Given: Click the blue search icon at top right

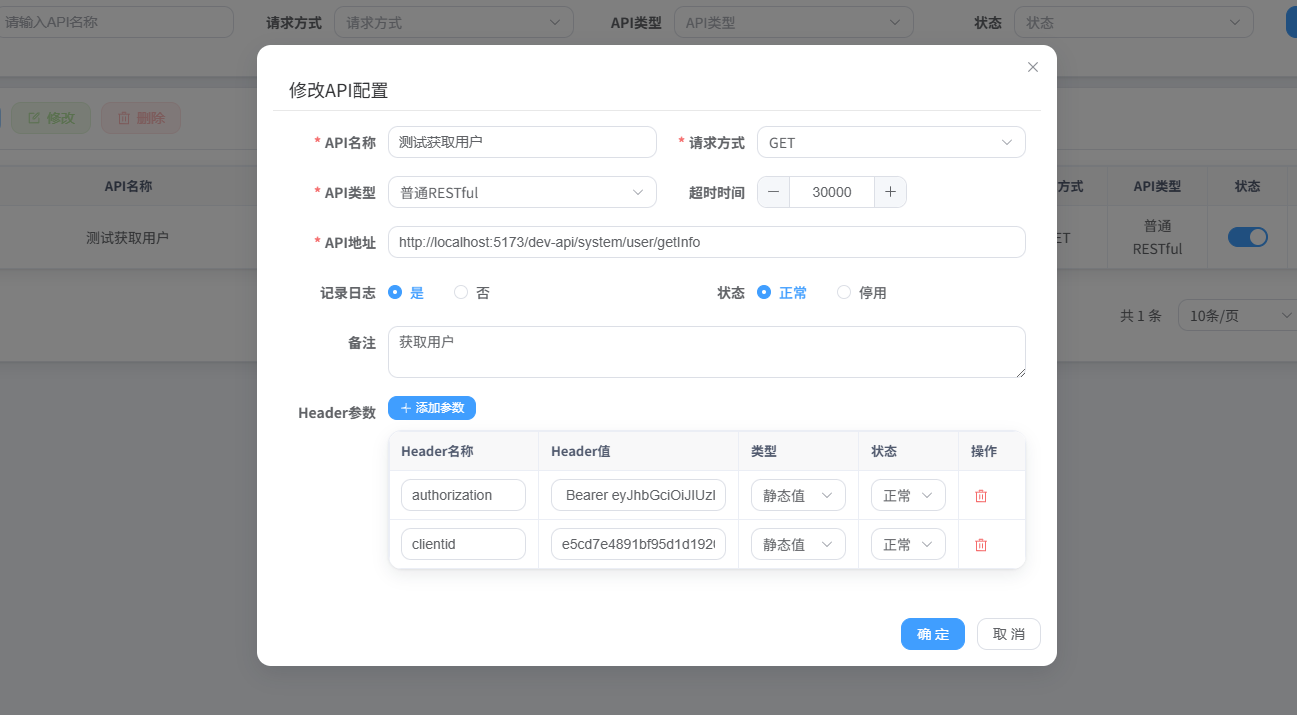Looking at the screenshot, I should (x=1290, y=21).
